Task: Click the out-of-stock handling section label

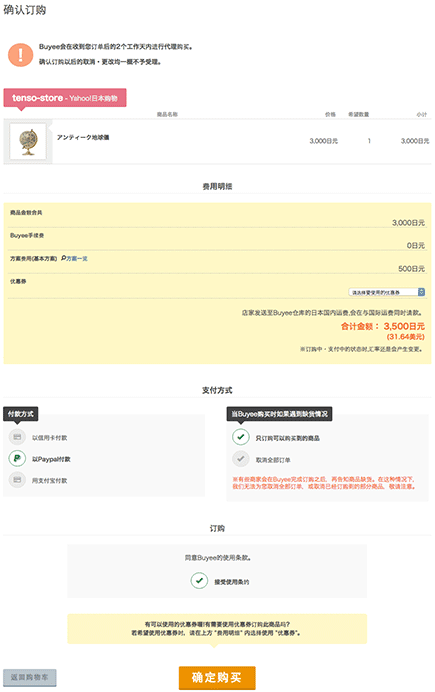Action: point(279,414)
